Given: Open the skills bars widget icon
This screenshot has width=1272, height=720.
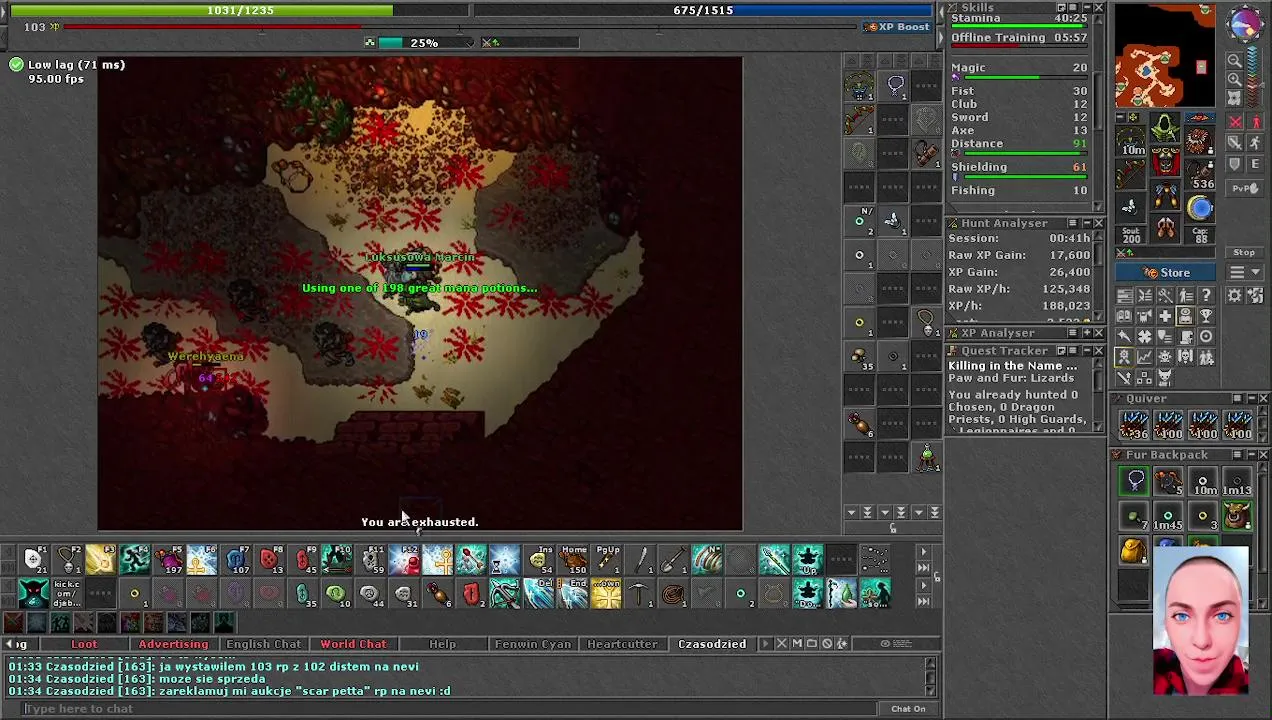Looking at the screenshot, I should point(1124,295).
